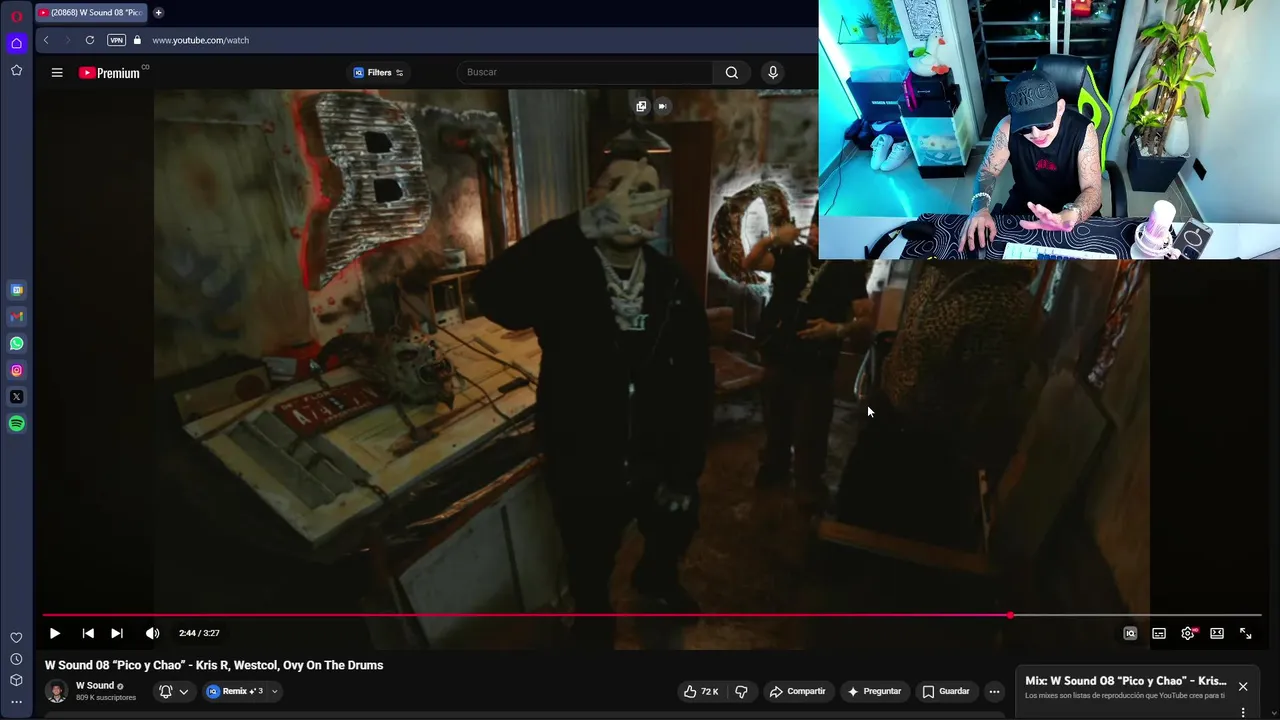Open X (Twitter) from the sidebar
Viewport: 1280px width, 720px height.
pyautogui.click(x=16, y=397)
